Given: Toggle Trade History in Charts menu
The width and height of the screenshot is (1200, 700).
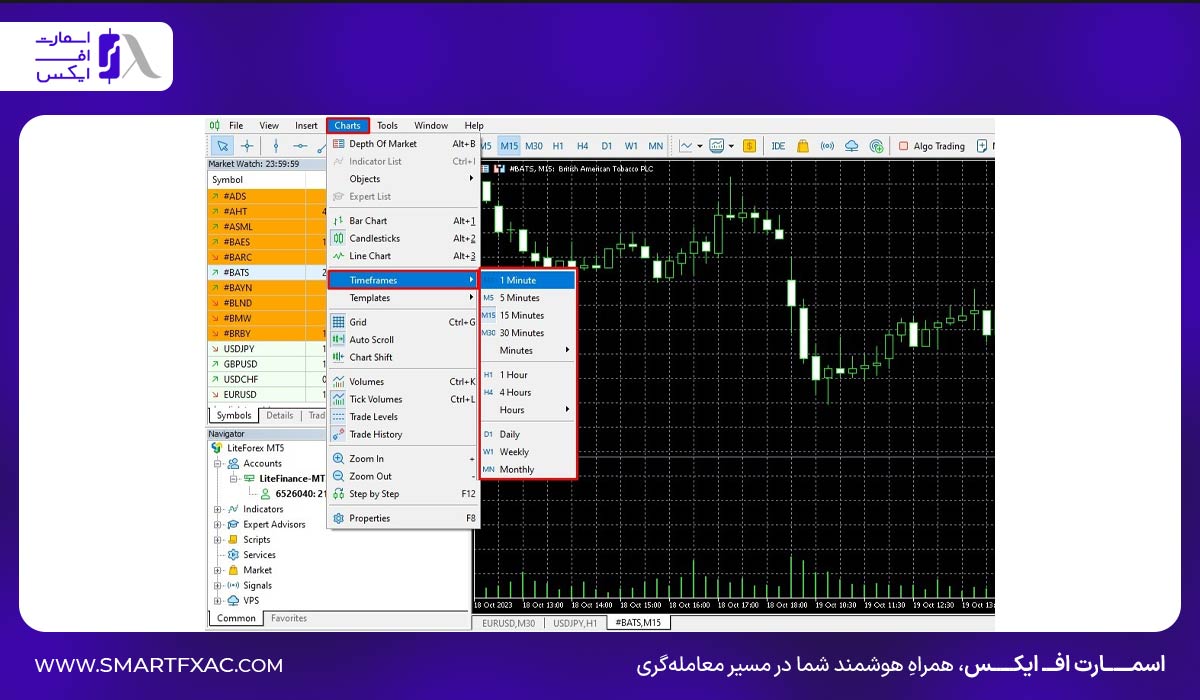Looking at the screenshot, I should pyautogui.click(x=403, y=434).
